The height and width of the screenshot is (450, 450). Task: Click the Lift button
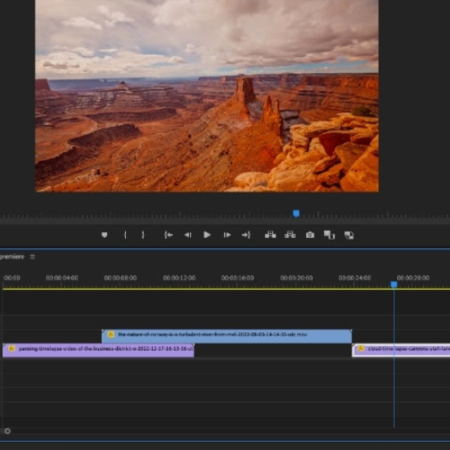click(x=270, y=235)
